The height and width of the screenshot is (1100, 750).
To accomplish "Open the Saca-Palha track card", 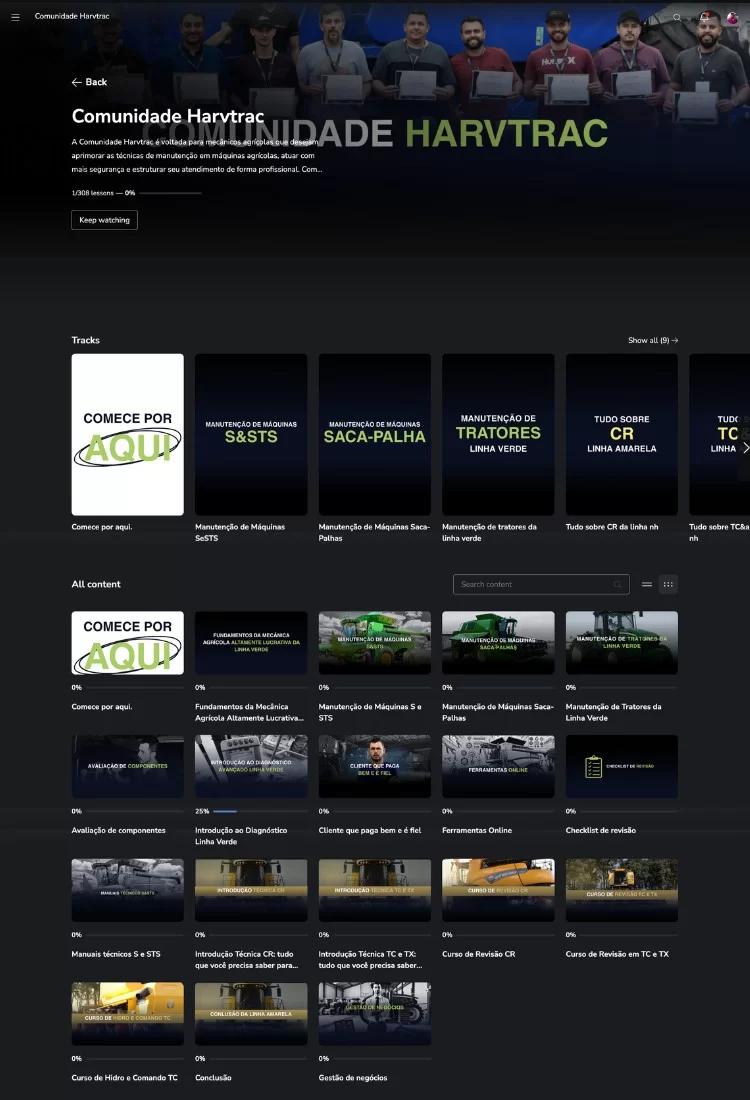I will point(375,434).
